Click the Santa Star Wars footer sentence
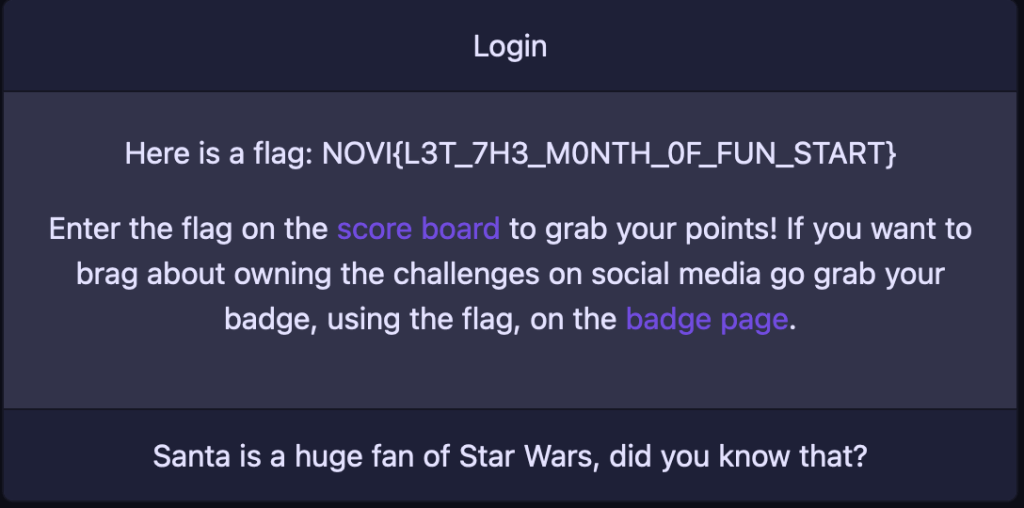 pyautogui.click(x=510, y=457)
